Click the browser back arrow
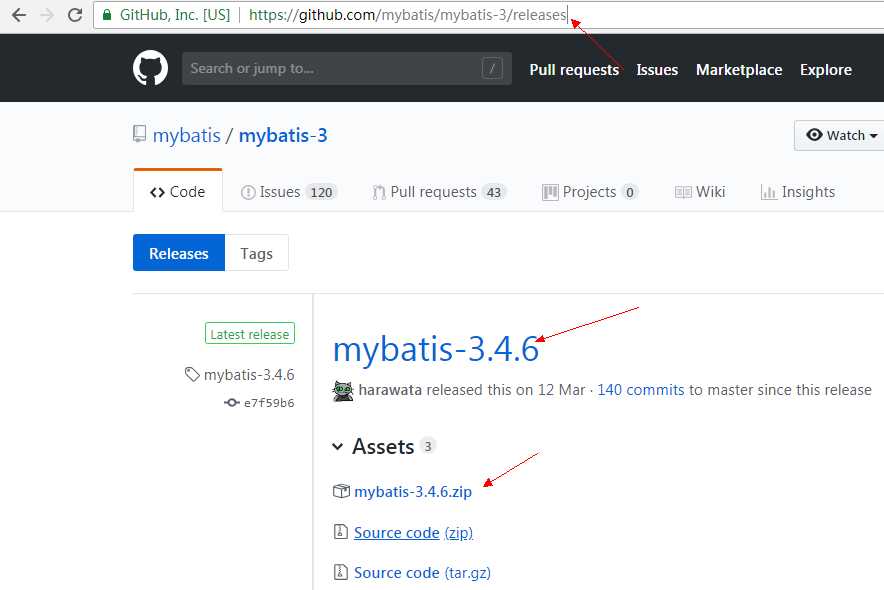This screenshot has height=590, width=884. (x=19, y=15)
